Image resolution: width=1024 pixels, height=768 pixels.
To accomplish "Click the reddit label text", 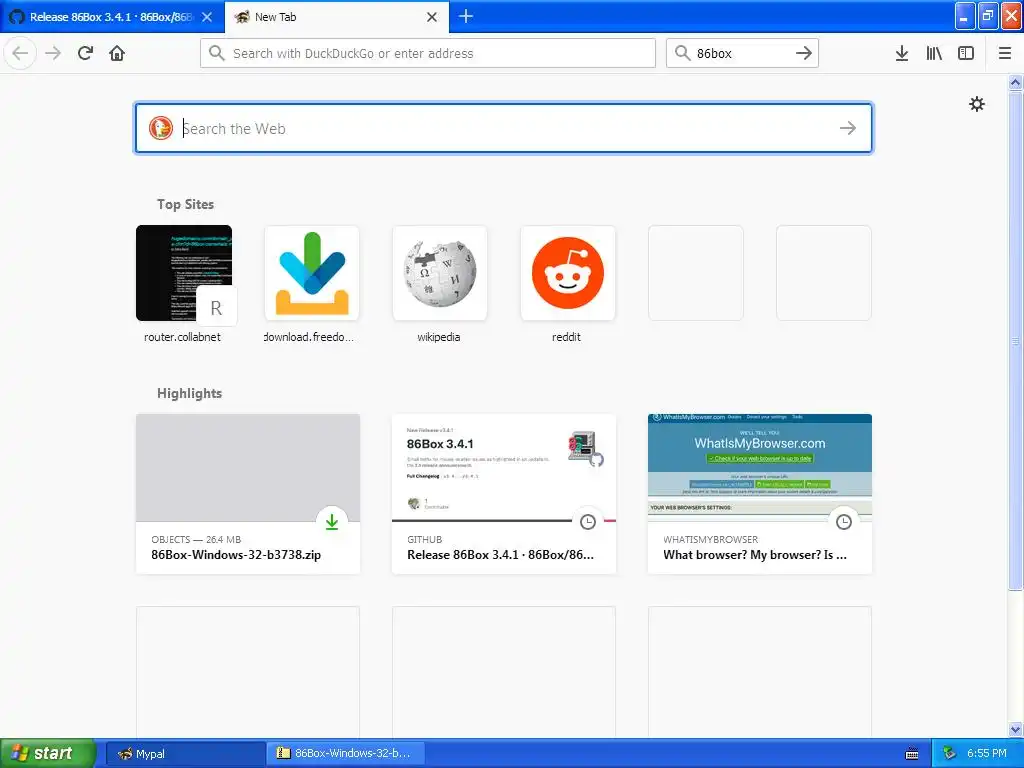I will (566, 337).
